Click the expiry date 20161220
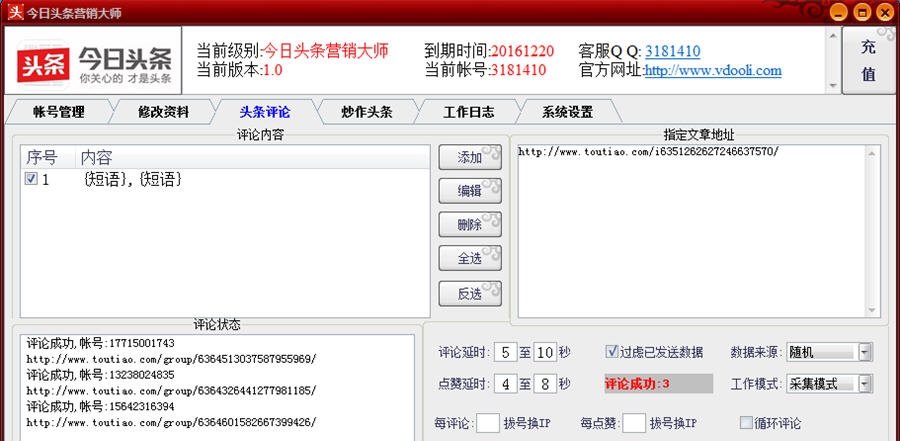This screenshot has height=441, width=900. 522,52
